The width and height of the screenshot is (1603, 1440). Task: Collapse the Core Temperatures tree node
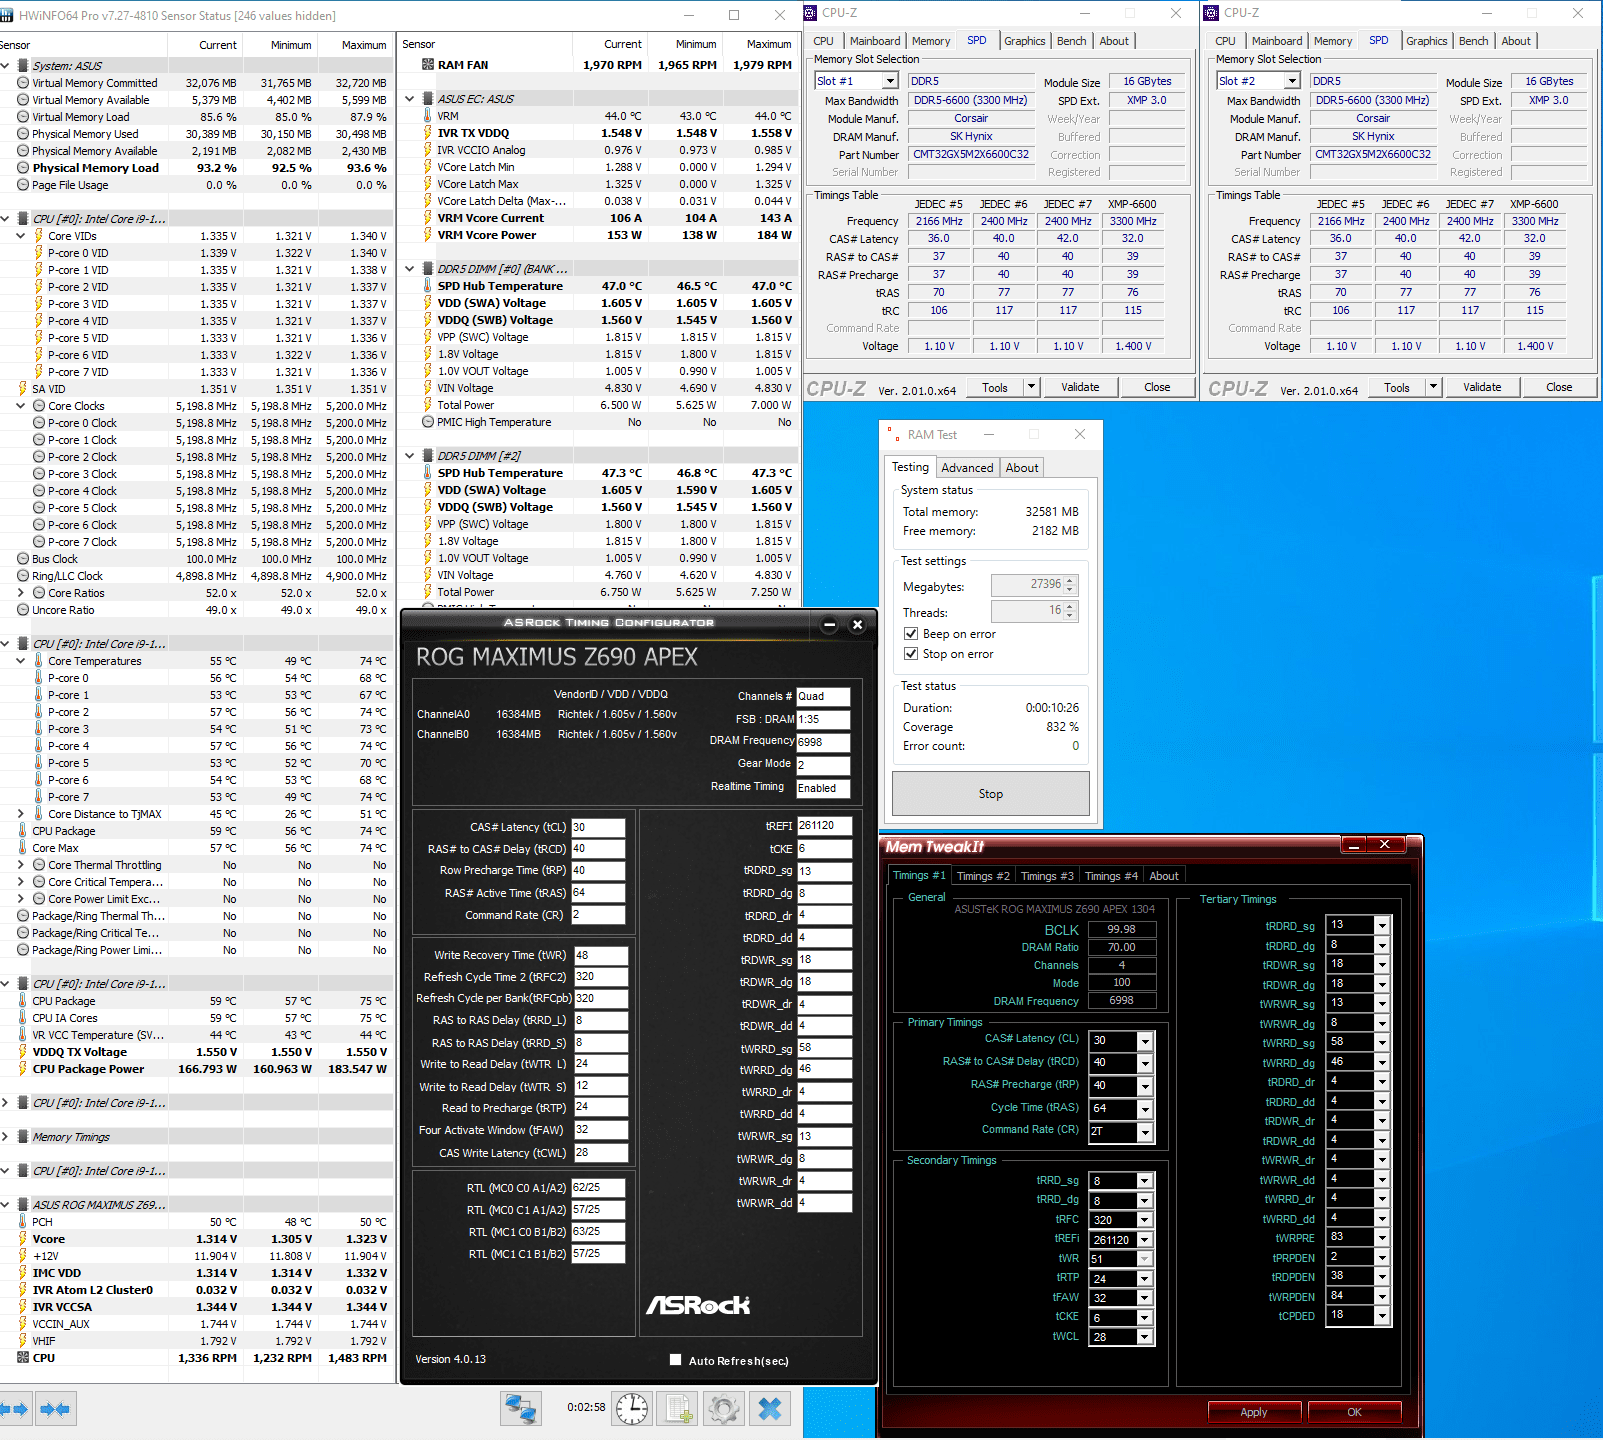coord(21,661)
